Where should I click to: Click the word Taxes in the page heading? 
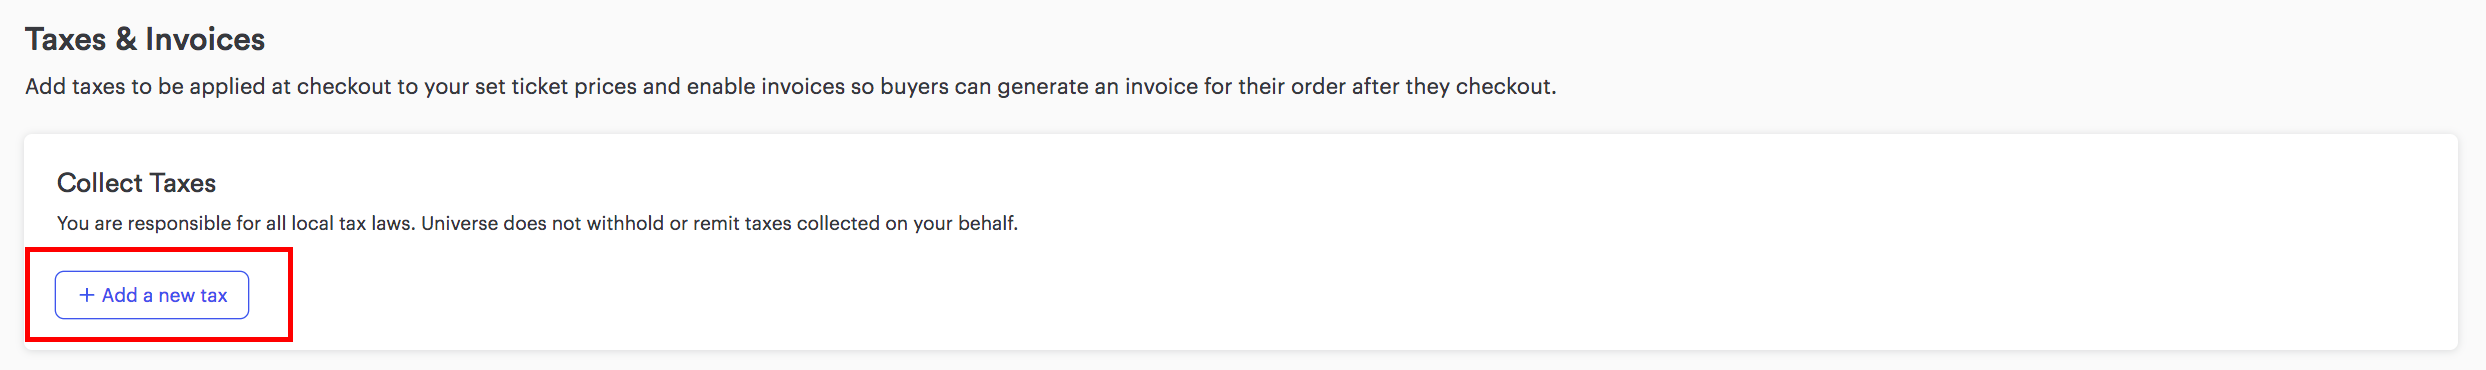coord(65,39)
